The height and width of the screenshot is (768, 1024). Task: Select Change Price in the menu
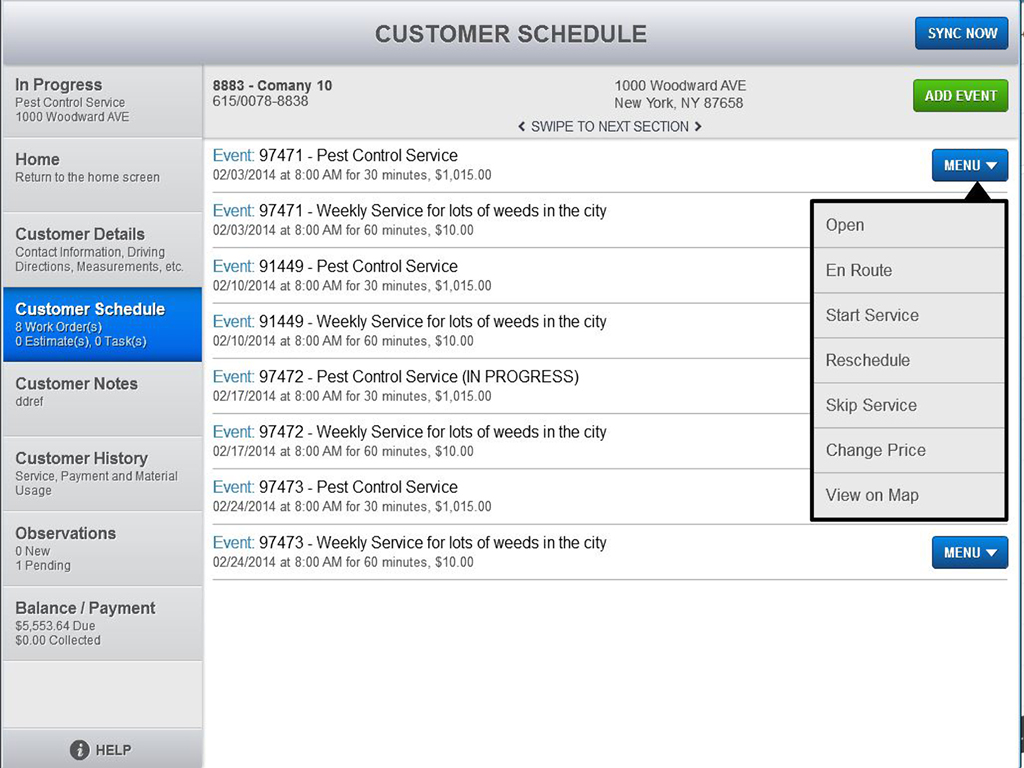(908, 451)
